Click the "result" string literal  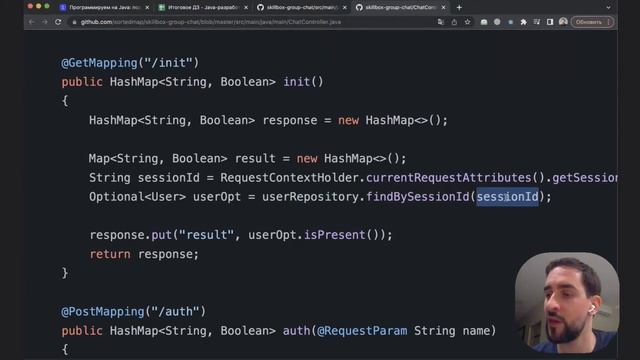pos(207,235)
